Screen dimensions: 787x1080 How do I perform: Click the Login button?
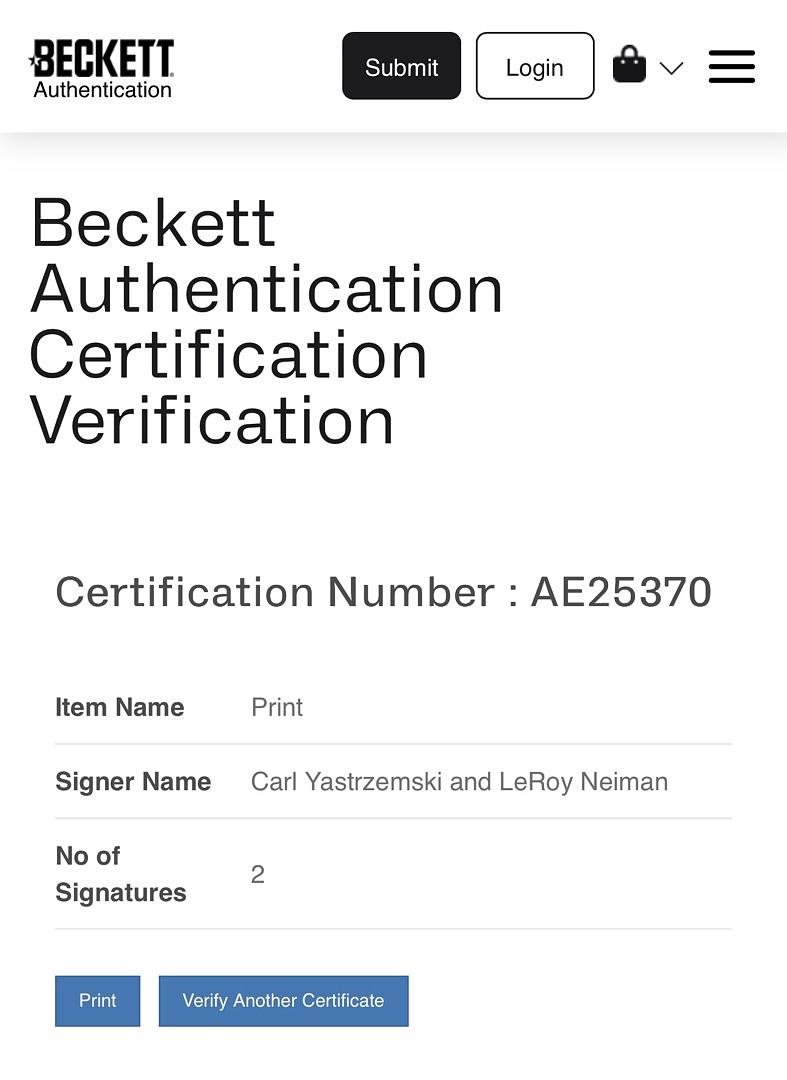tap(535, 67)
